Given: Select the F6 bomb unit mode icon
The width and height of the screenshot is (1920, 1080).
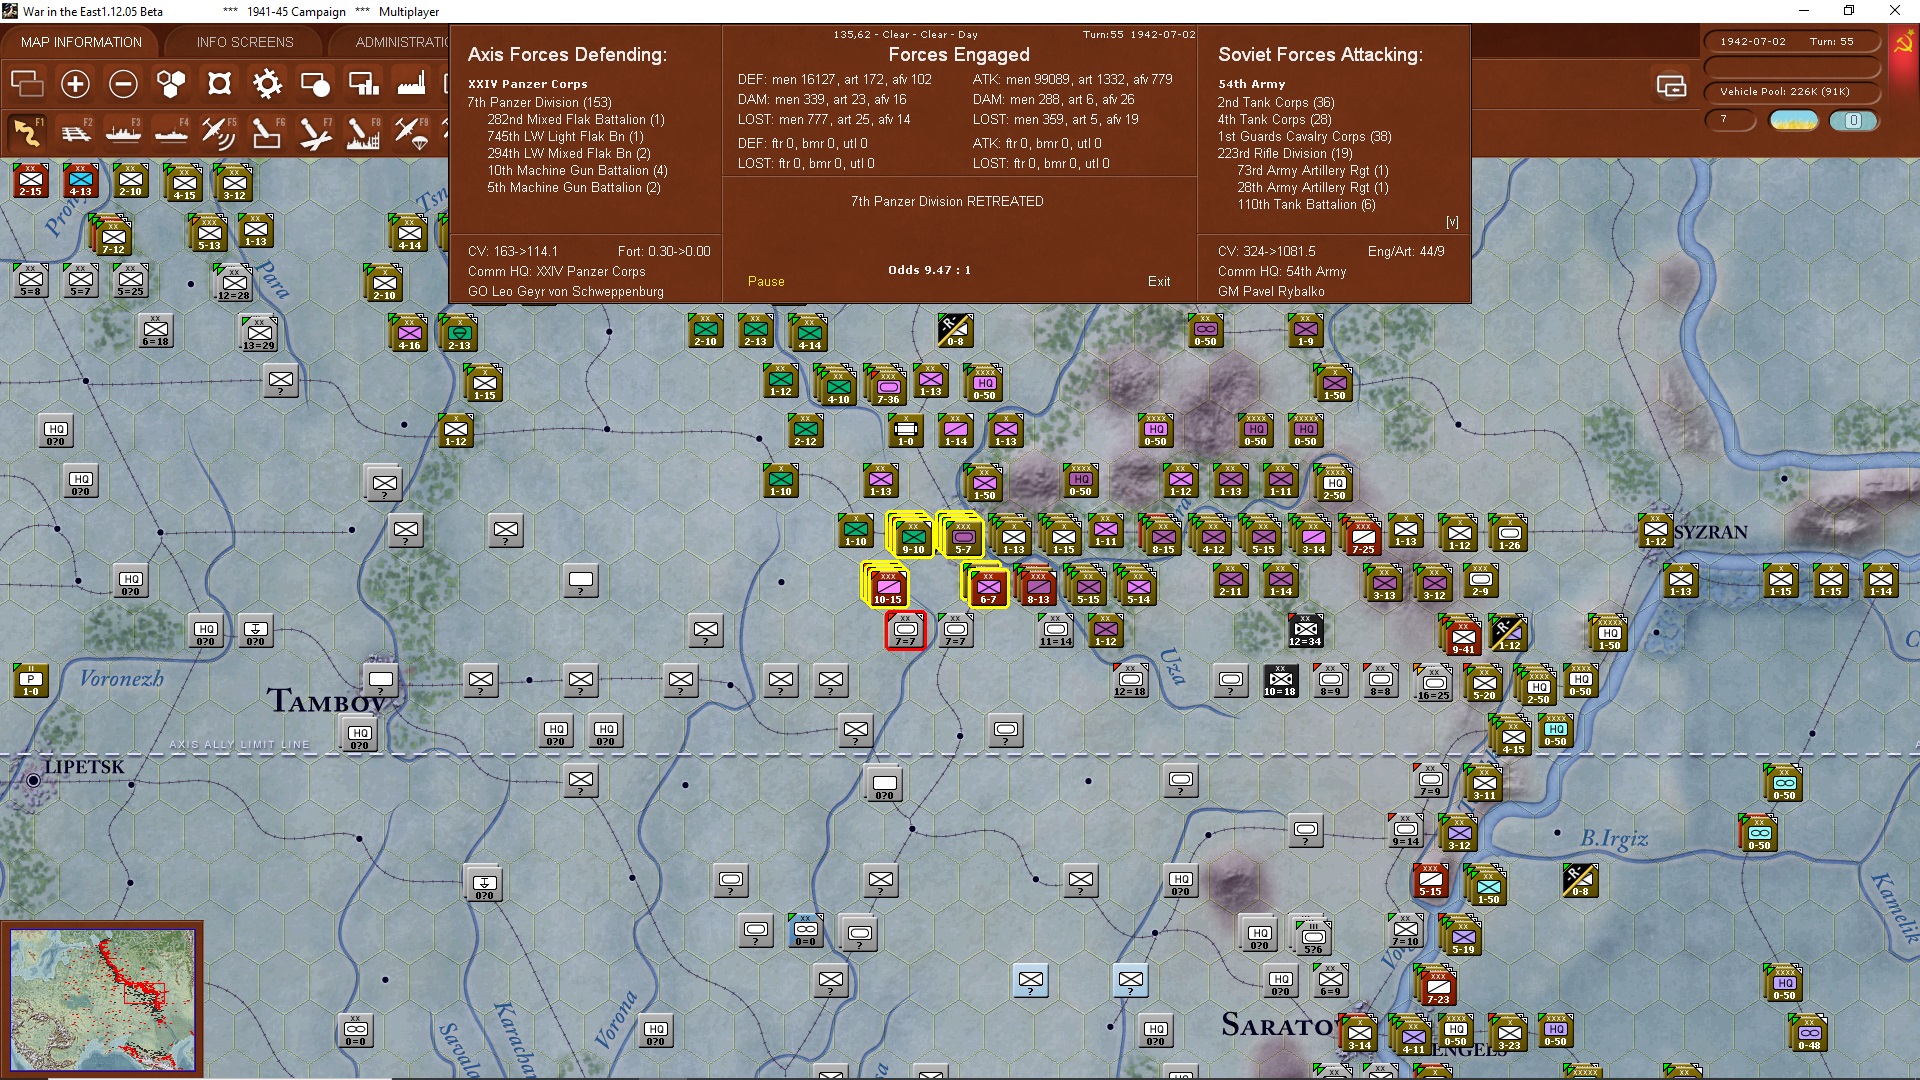Looking at the screenshot, I should point(267,132).
